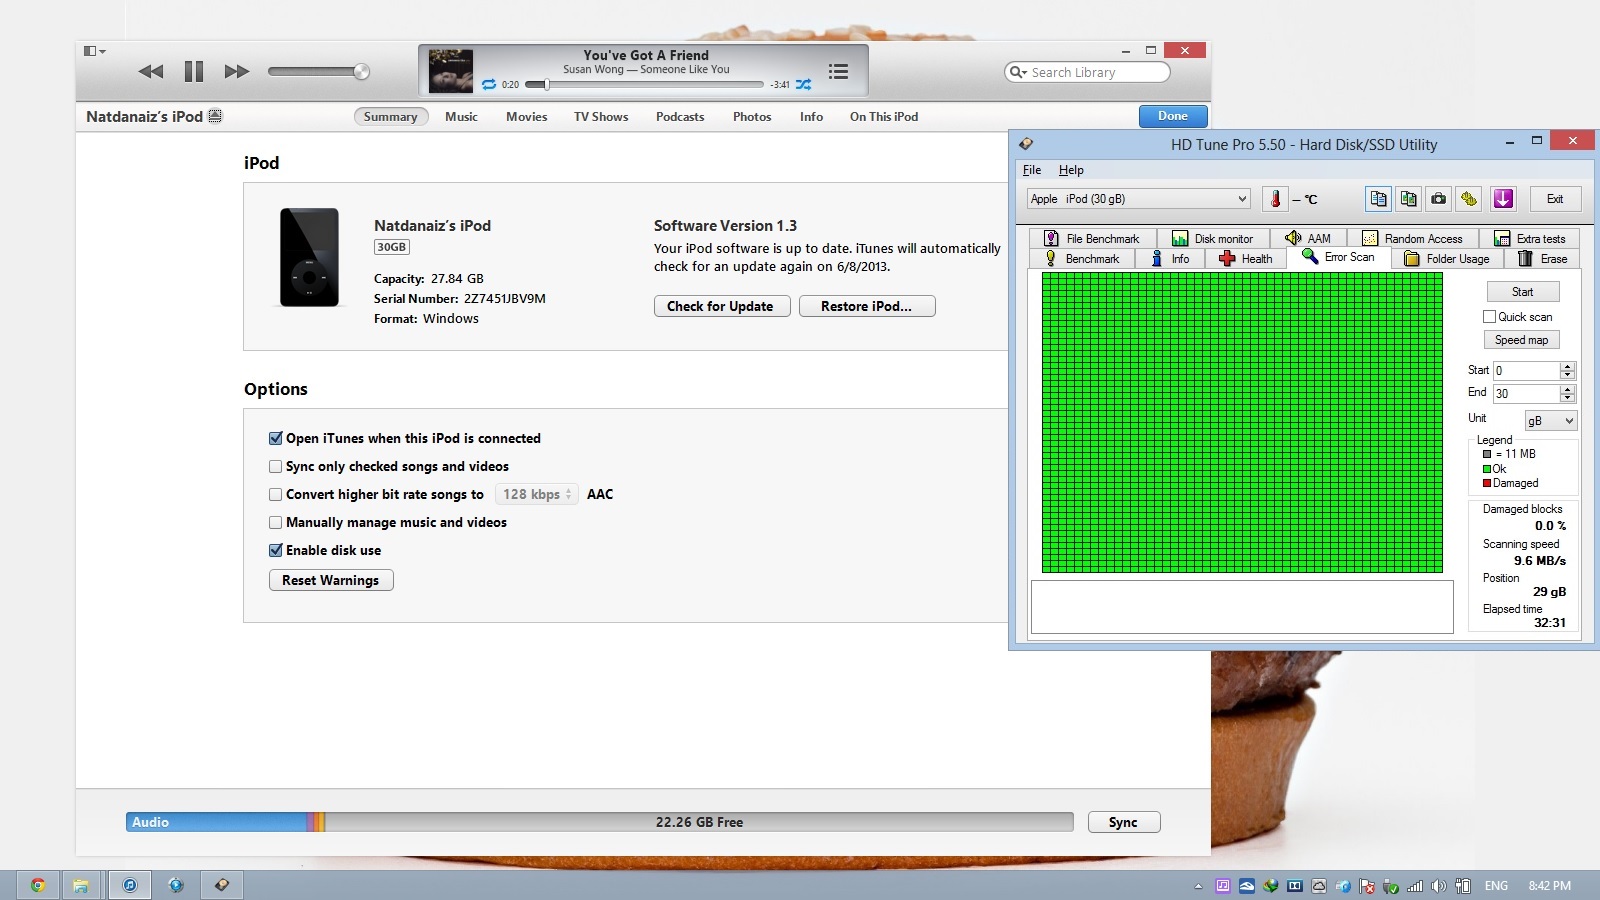
Task: Click the Search Library field
Action: pos(1087,72)
